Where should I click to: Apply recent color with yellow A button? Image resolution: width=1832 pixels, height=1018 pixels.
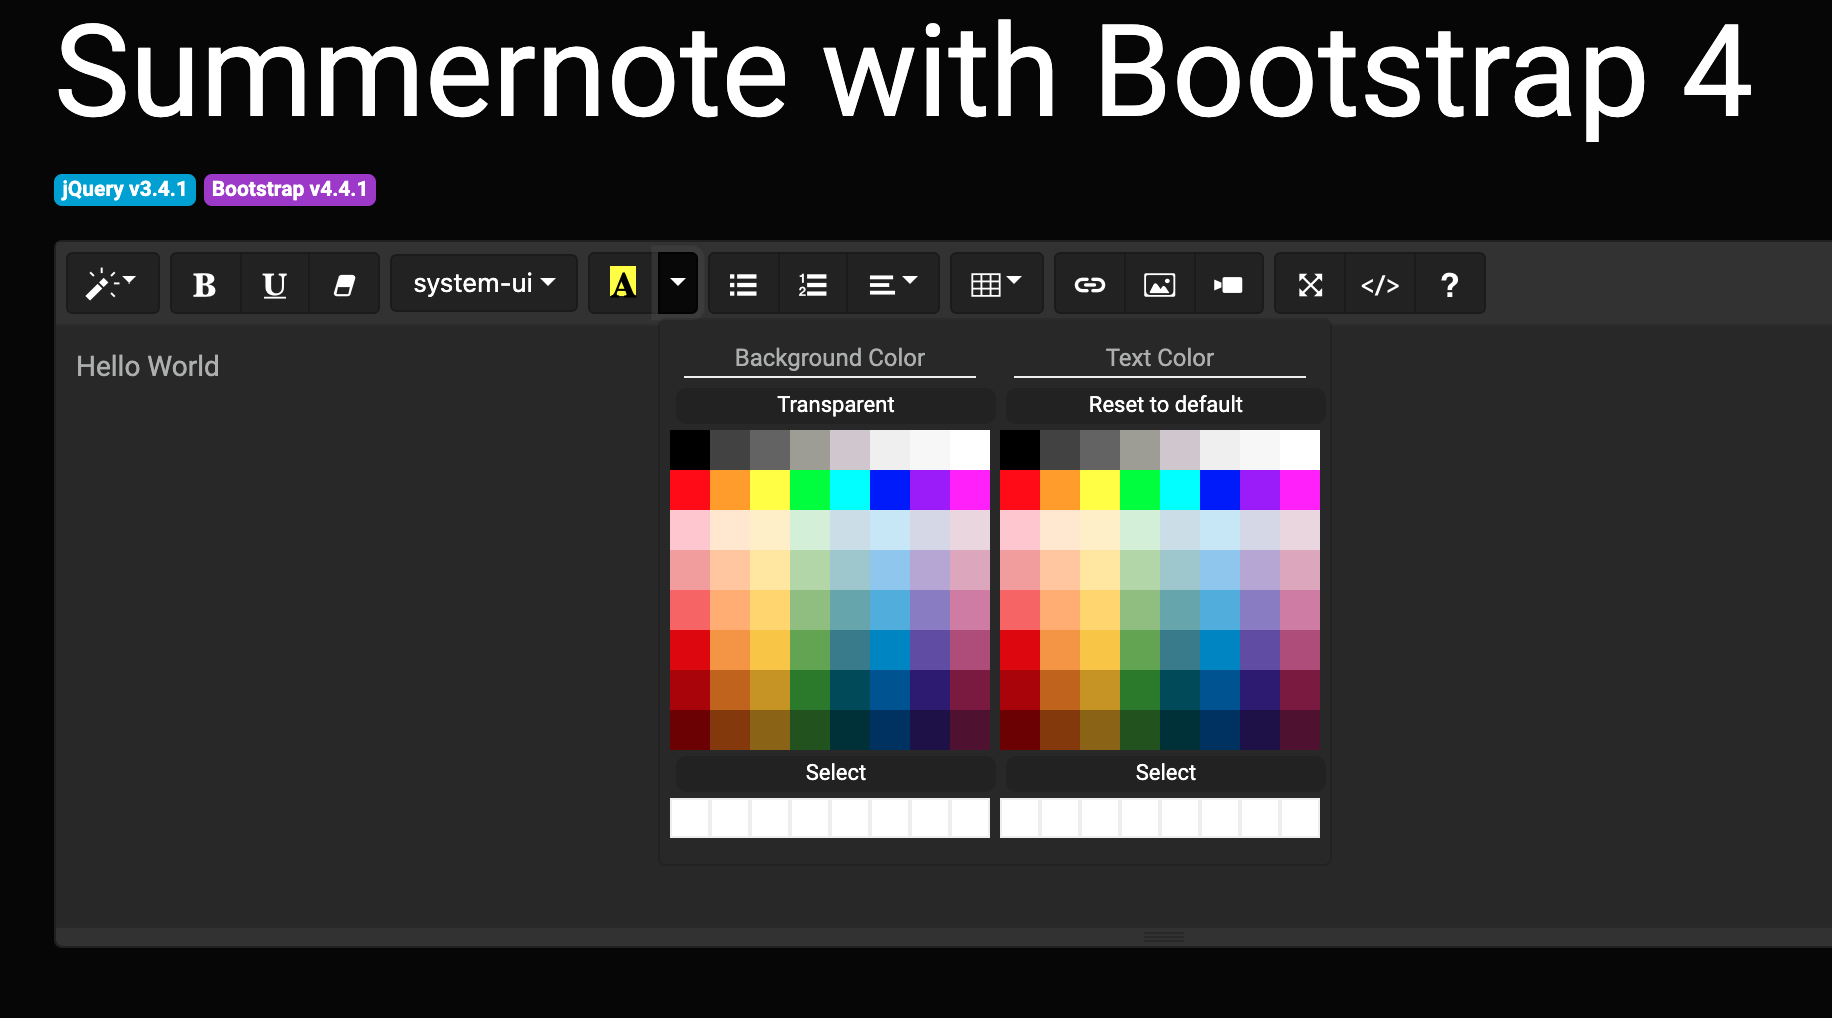pos(623,284)
